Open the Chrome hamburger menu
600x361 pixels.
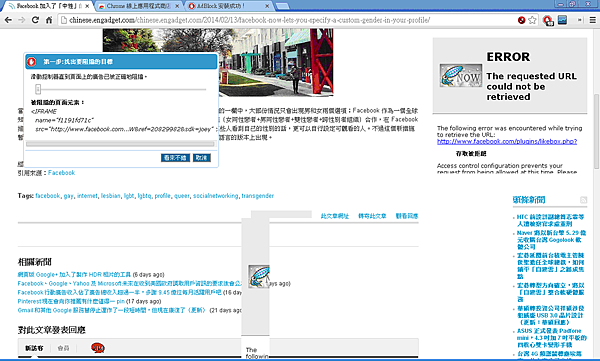tap(593, 20)
